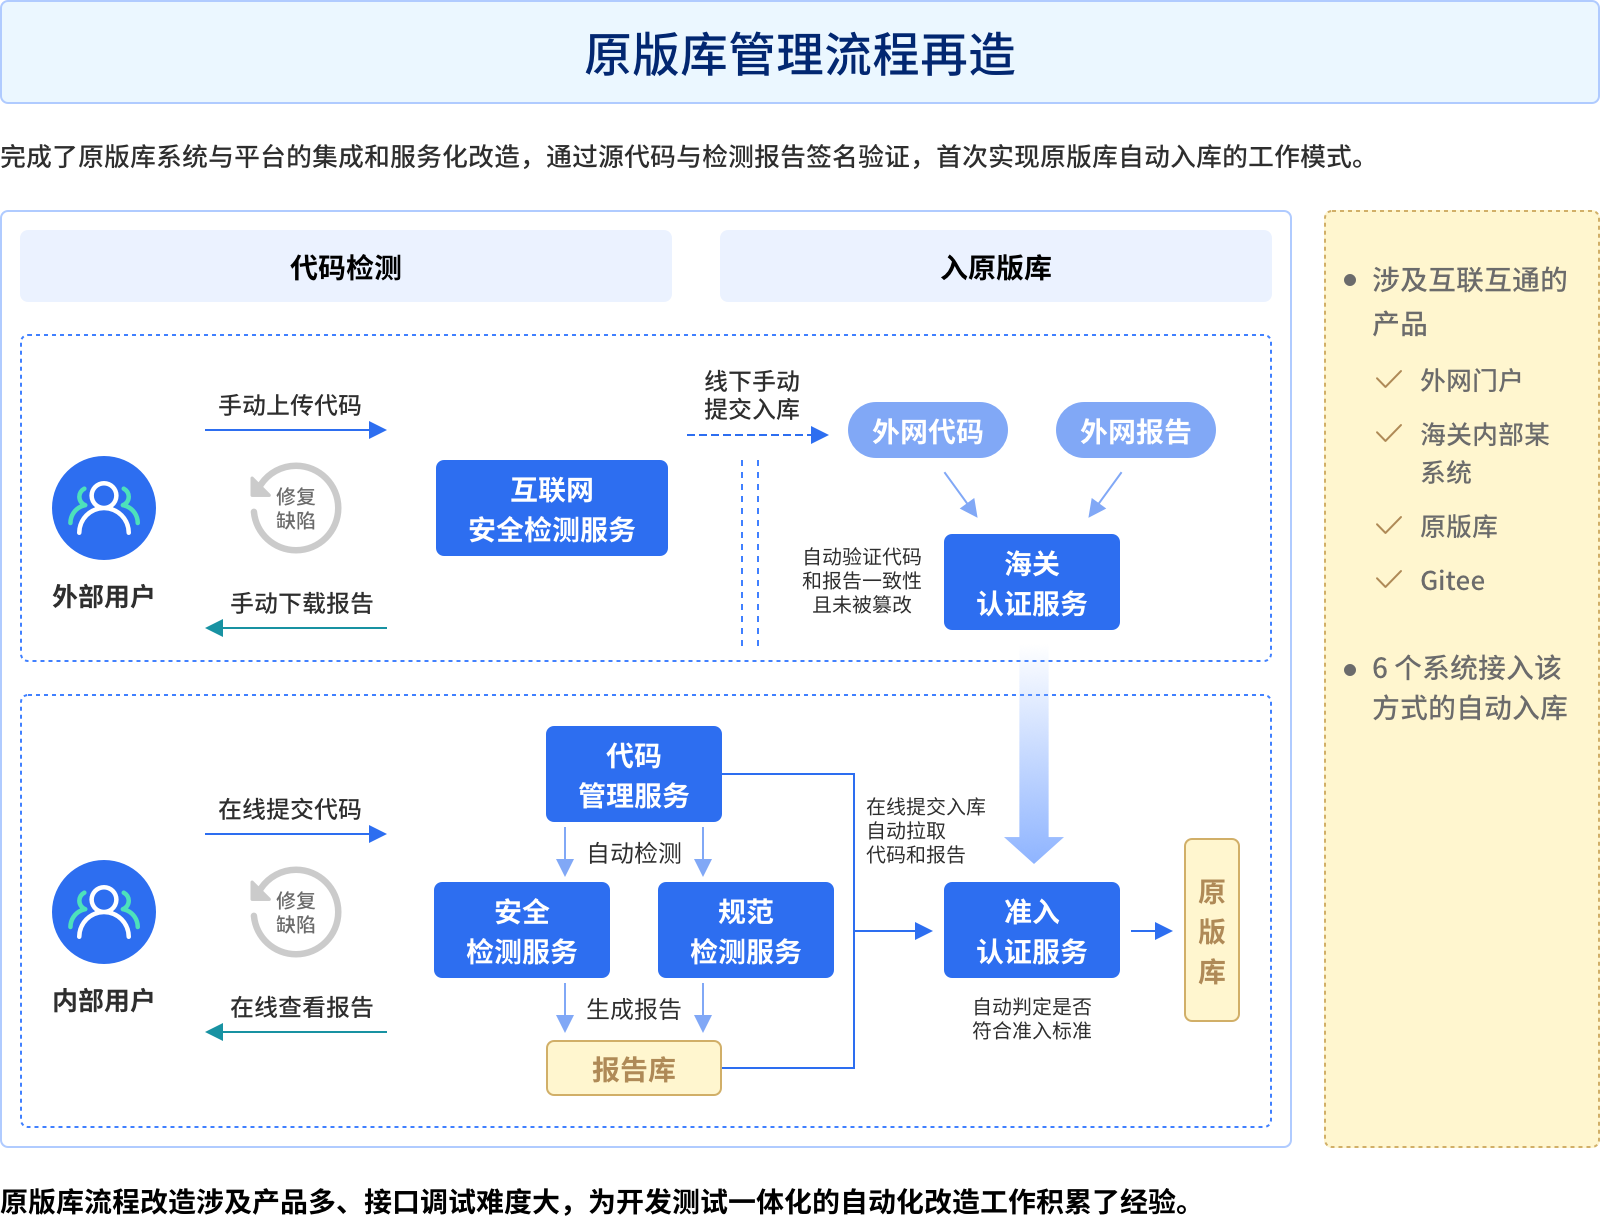Image resolution: width=1600 pixels, height=1220 pixels.
Task: Click the beige 报告库 box
Action: coord(634,1068)
